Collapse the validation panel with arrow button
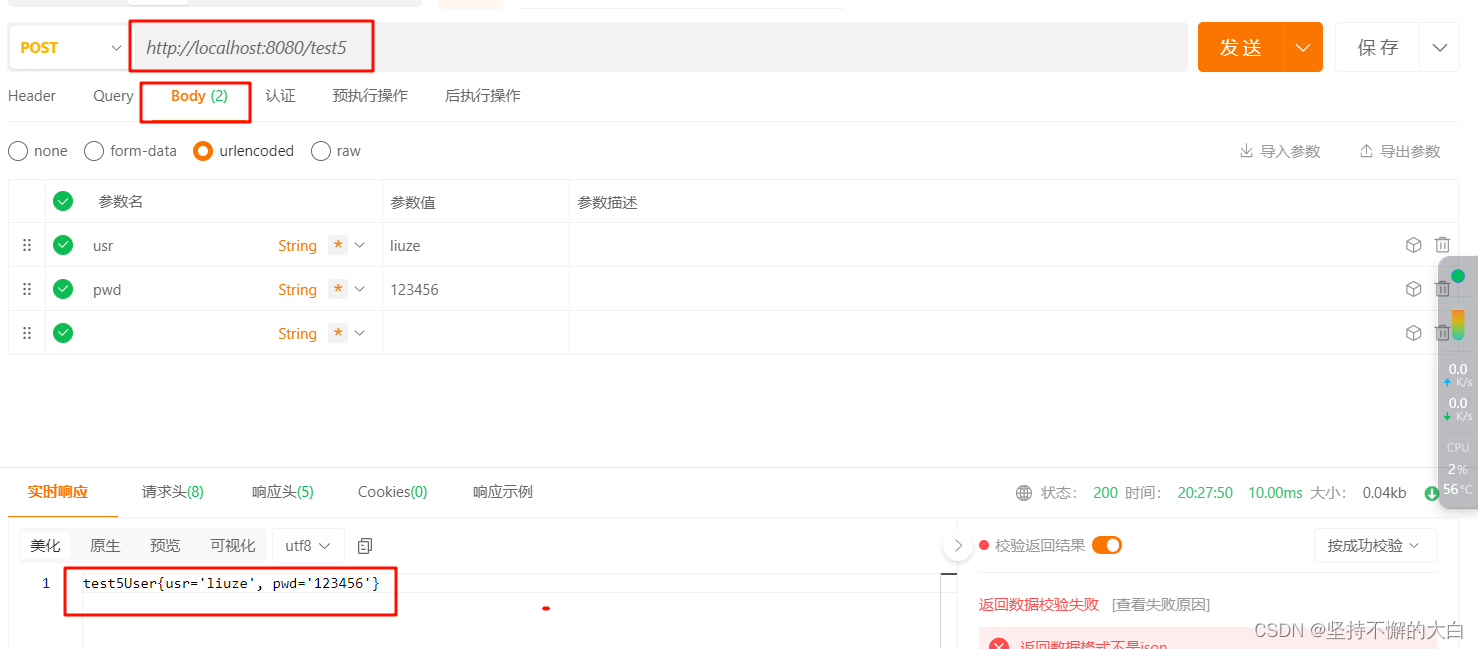Image resolution: width=1478 pixels, height=649 pixels. (x=957, y=546)
